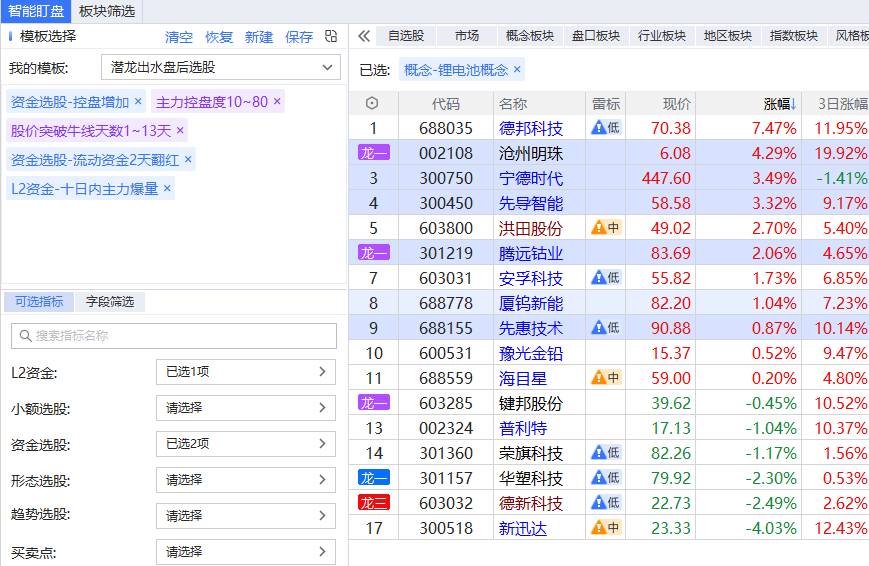Expand the 形态选股 selector
The height and width of the screenshot is (566, 869).
point(246,480)
